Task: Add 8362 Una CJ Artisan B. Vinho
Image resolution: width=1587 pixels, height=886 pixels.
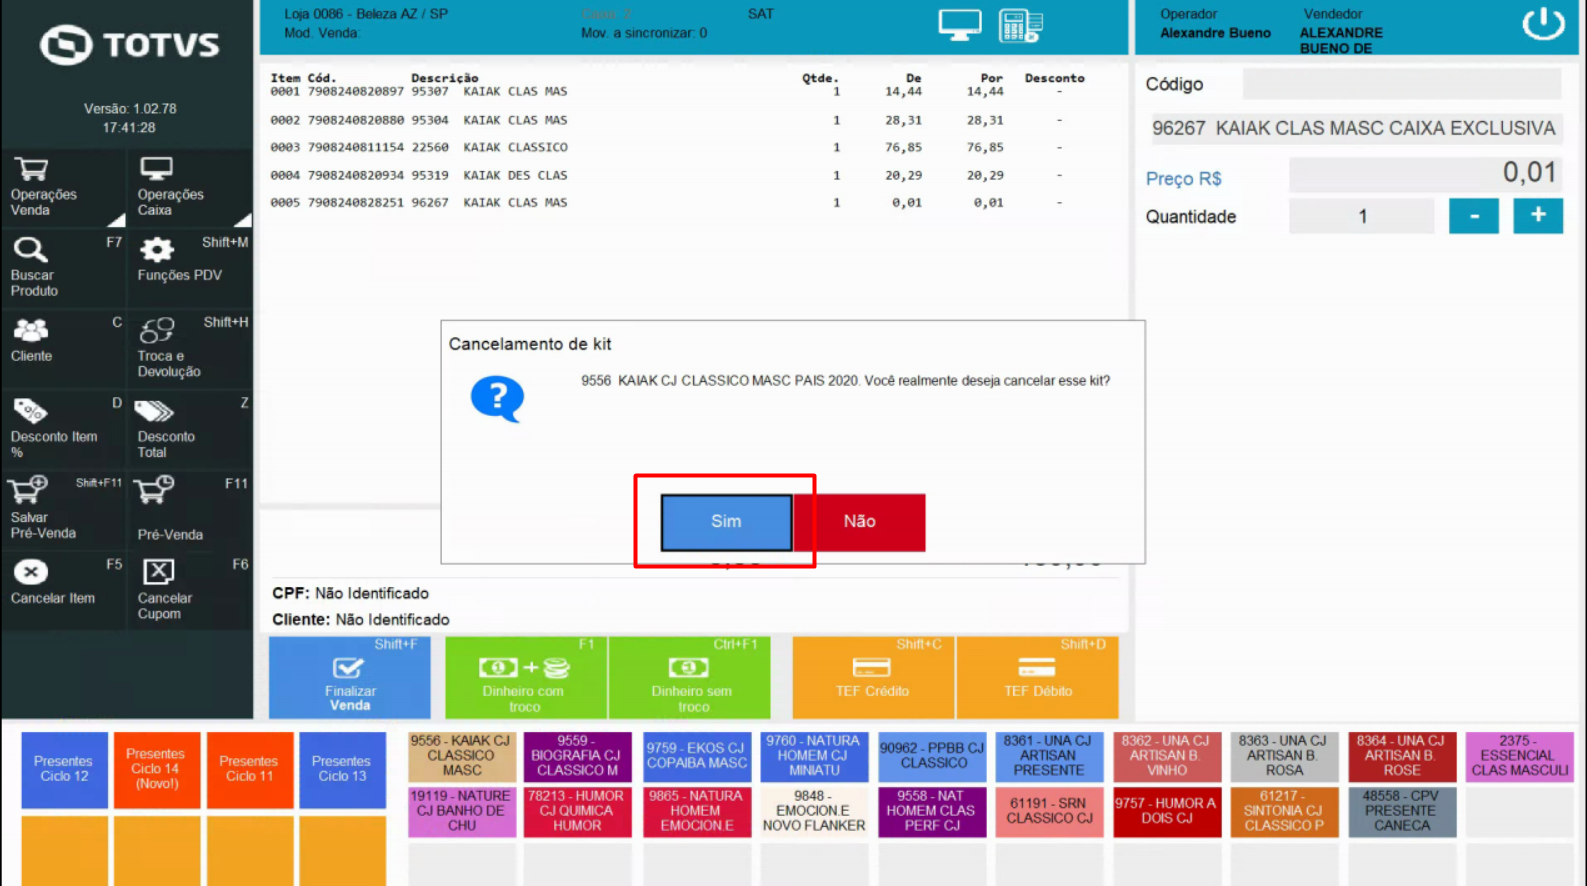Action: coord(1167,757)
